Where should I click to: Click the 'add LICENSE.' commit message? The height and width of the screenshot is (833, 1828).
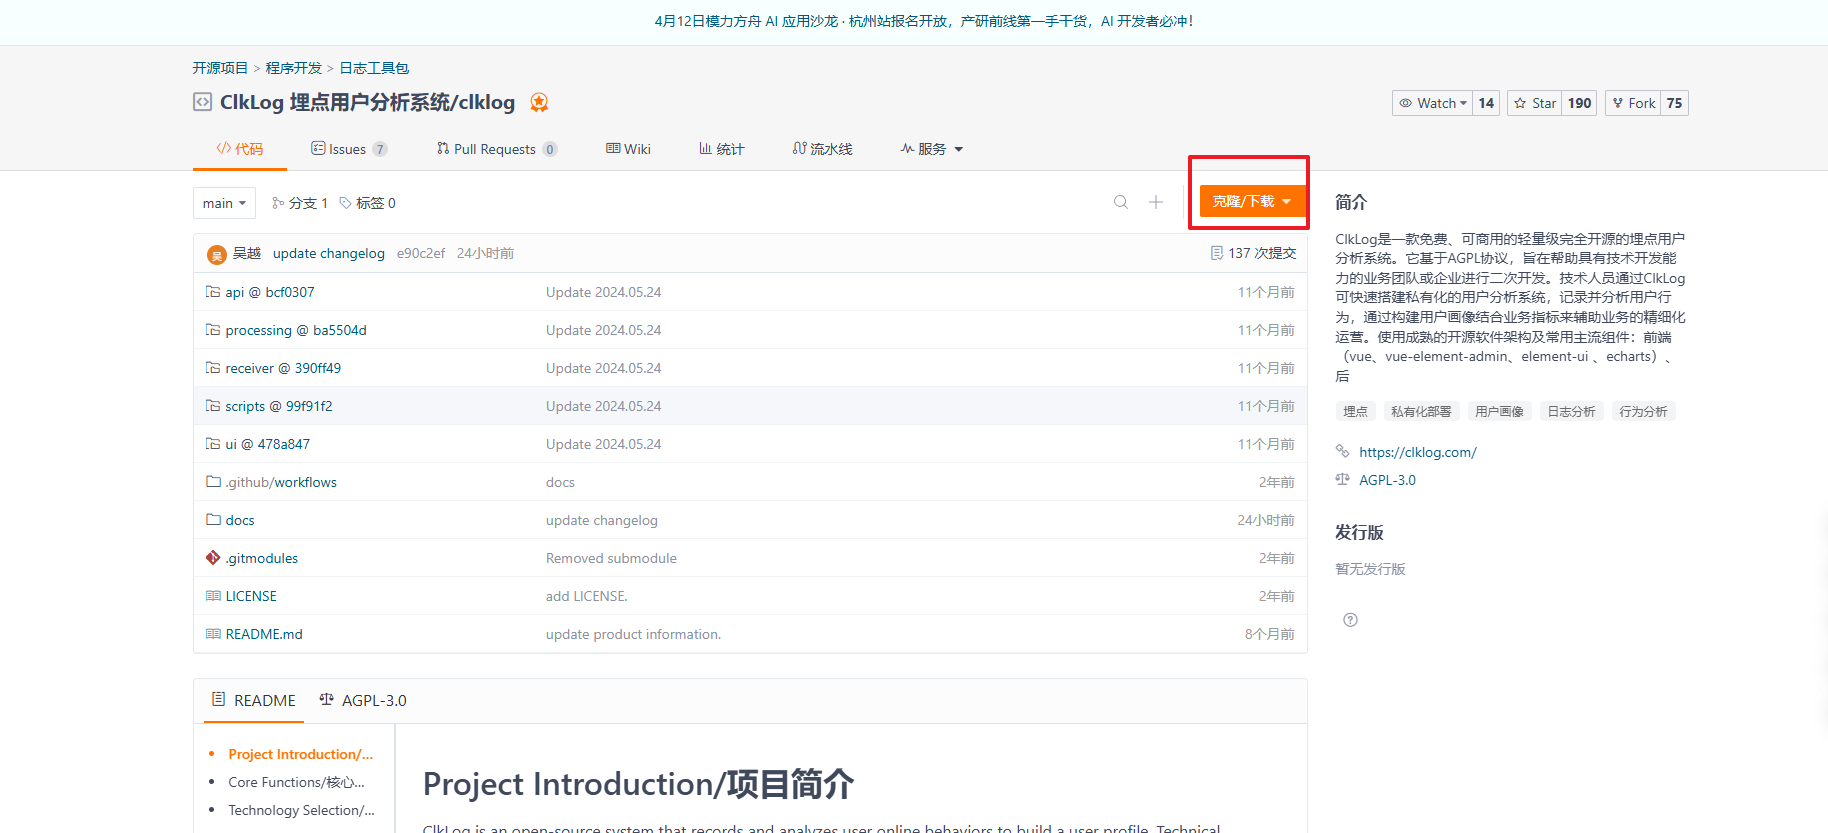click(586, 596)
